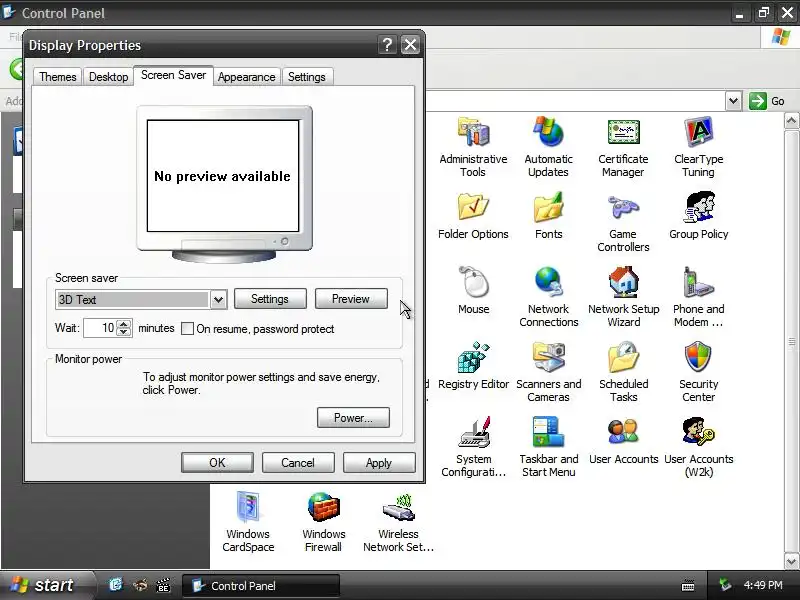Open Phone and Modem icon

698,282
